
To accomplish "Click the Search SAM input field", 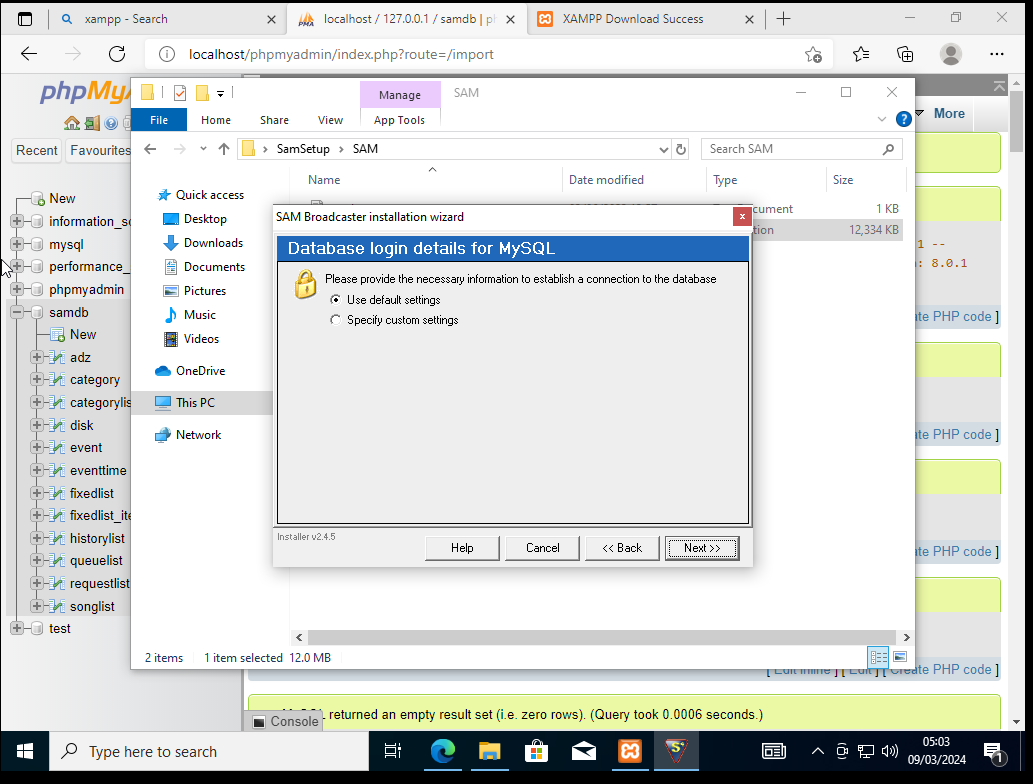I will [x=790, y=149].
